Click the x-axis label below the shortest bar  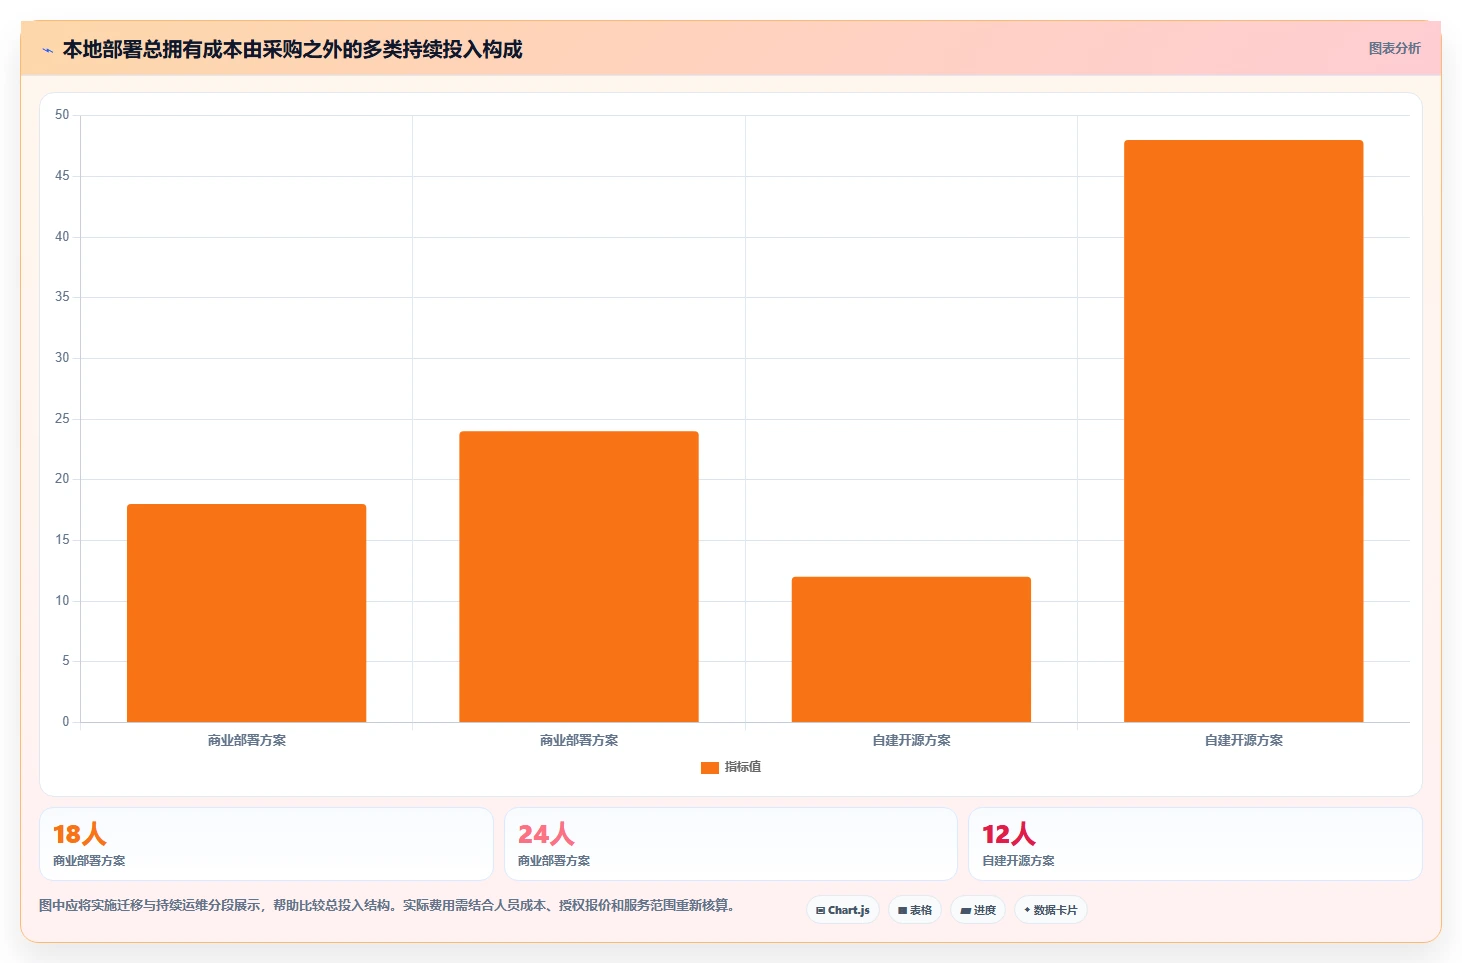point(911,741)
